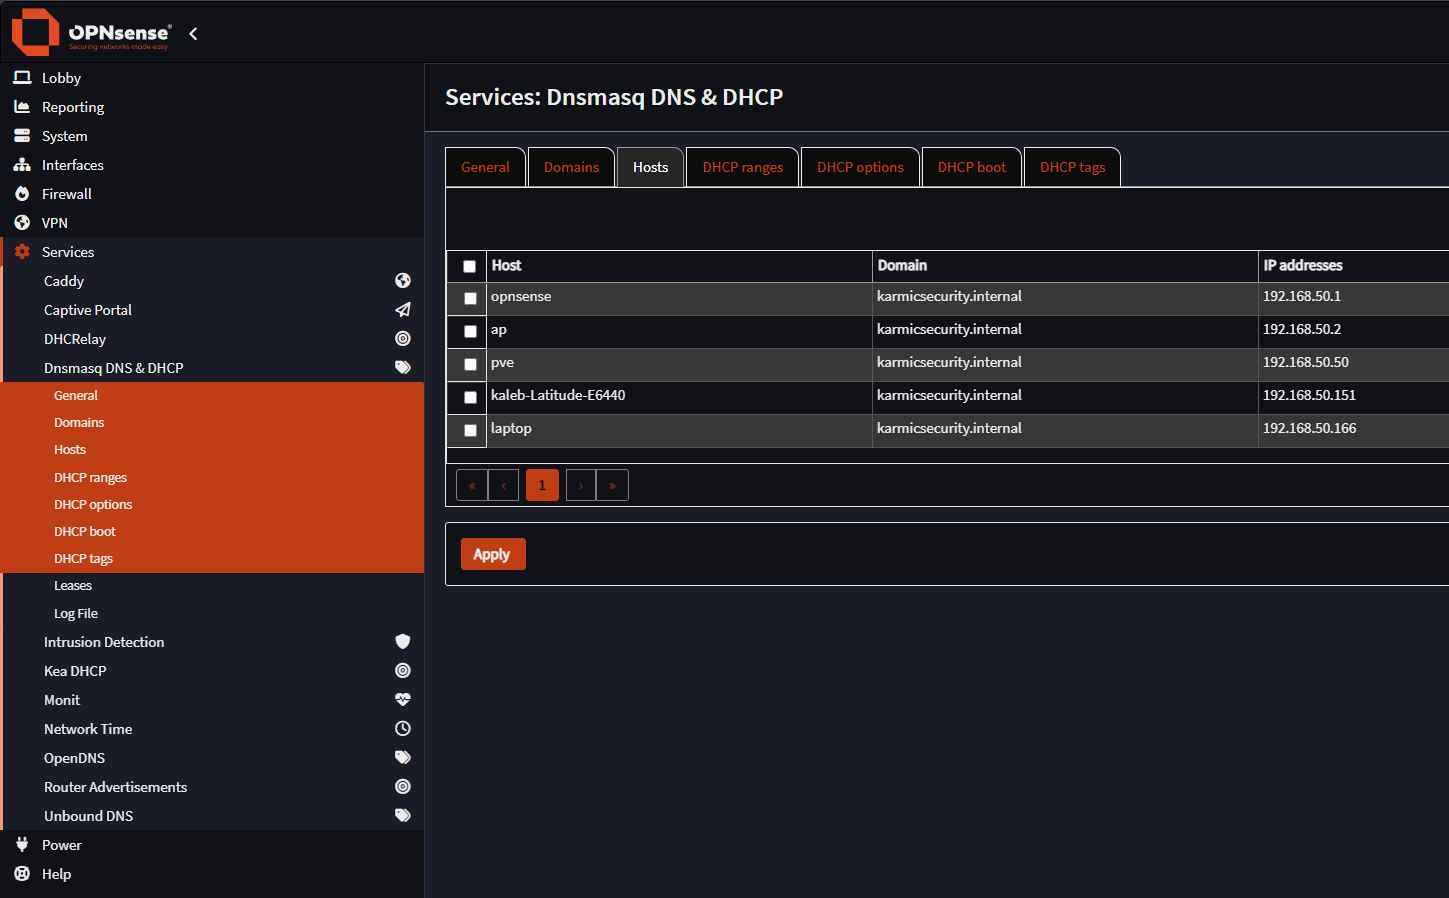The height and width of the screenshot is (898, 1449).
Task: Select the checkbox for host ap
Action: tap(470, 331)
